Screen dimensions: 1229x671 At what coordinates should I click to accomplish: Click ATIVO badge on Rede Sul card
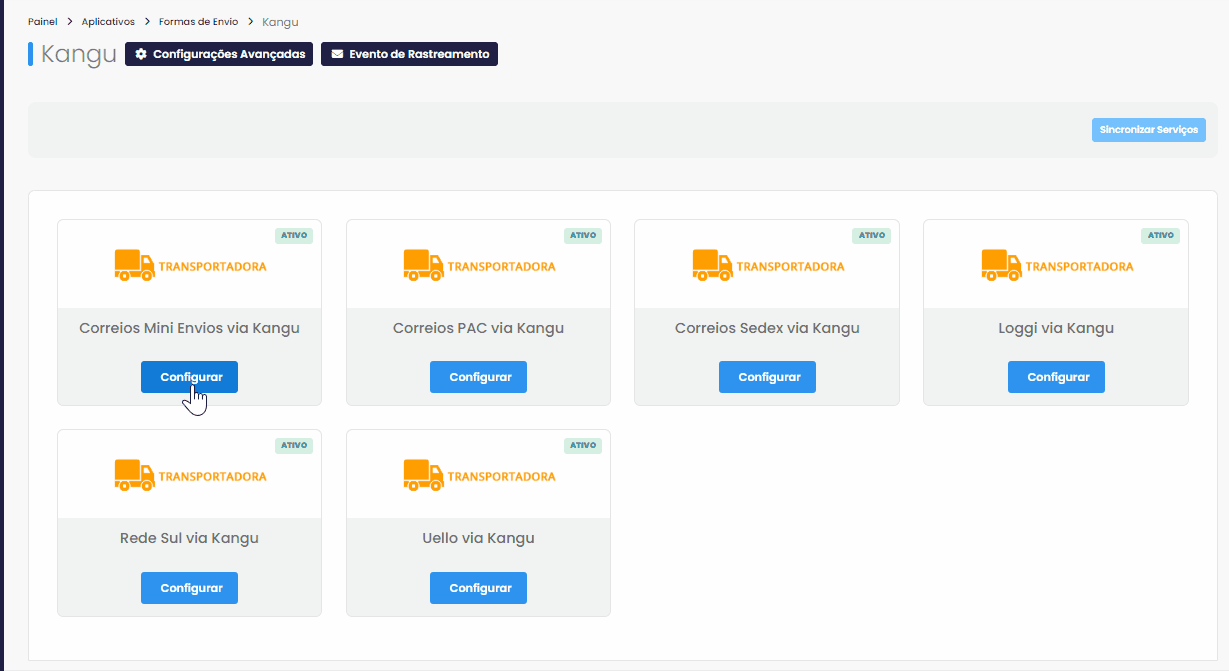pyautogui.click(x=294, y=445)
